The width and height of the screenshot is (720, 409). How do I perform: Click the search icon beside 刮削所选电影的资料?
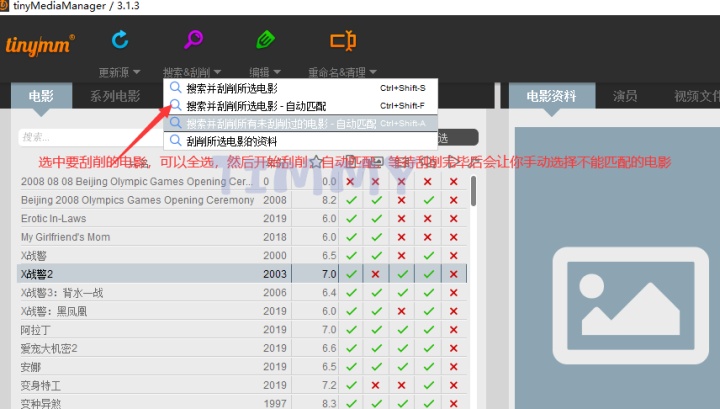click(175, 140)
